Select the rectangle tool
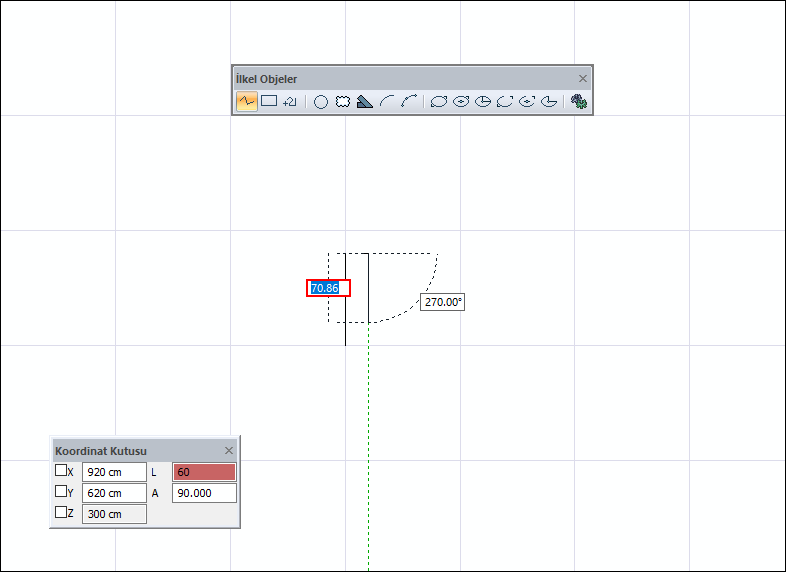The height and width of the screenshot is (572, 786). click(269, 101)
